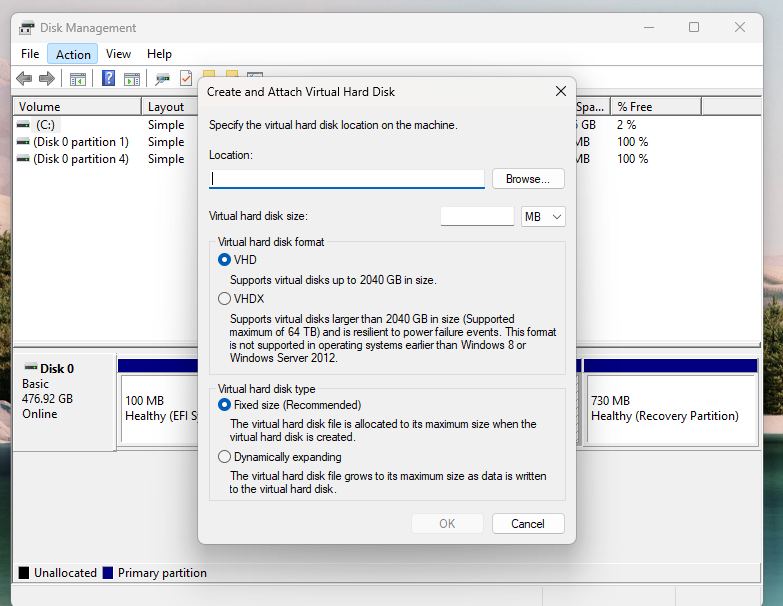
Task: Open the File menu
Action: 30,53
